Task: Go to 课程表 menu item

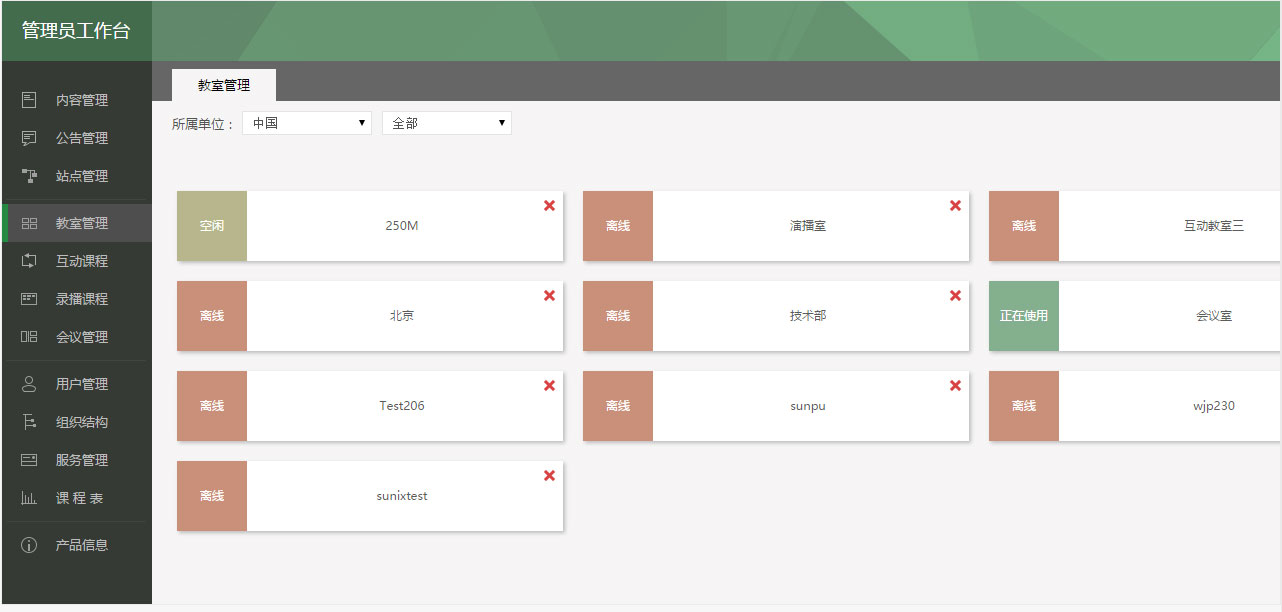Action: (x=77, y=498)
